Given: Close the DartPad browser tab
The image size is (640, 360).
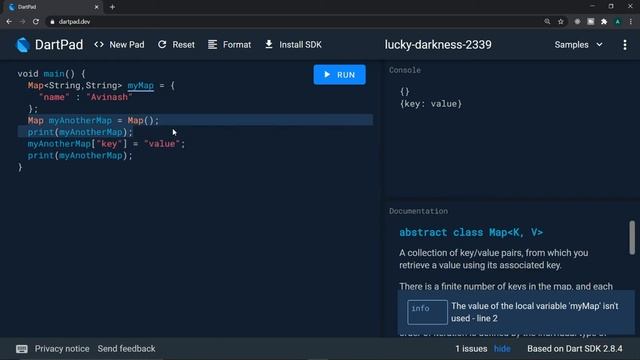Looking at the screenshot, I should (96, 7).
